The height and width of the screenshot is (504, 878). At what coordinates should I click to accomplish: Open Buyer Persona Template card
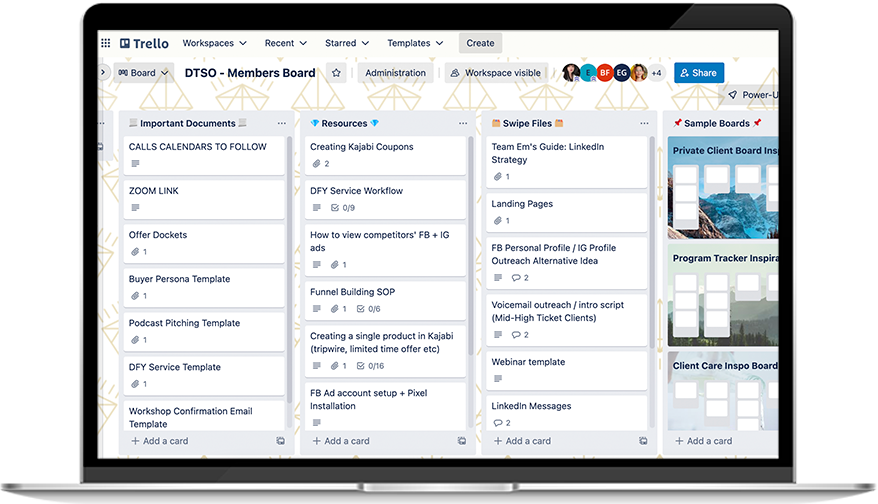click(x=204, y=288)
